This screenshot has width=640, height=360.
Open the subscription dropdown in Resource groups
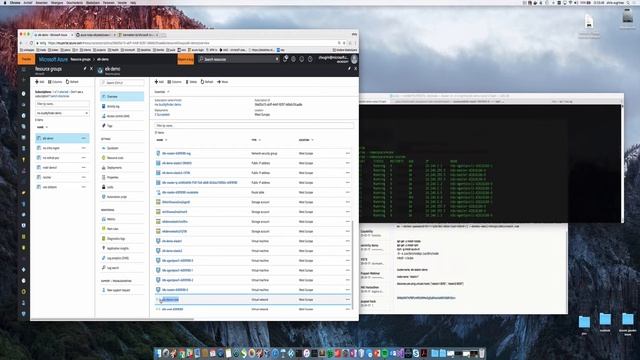coord(62,113)
